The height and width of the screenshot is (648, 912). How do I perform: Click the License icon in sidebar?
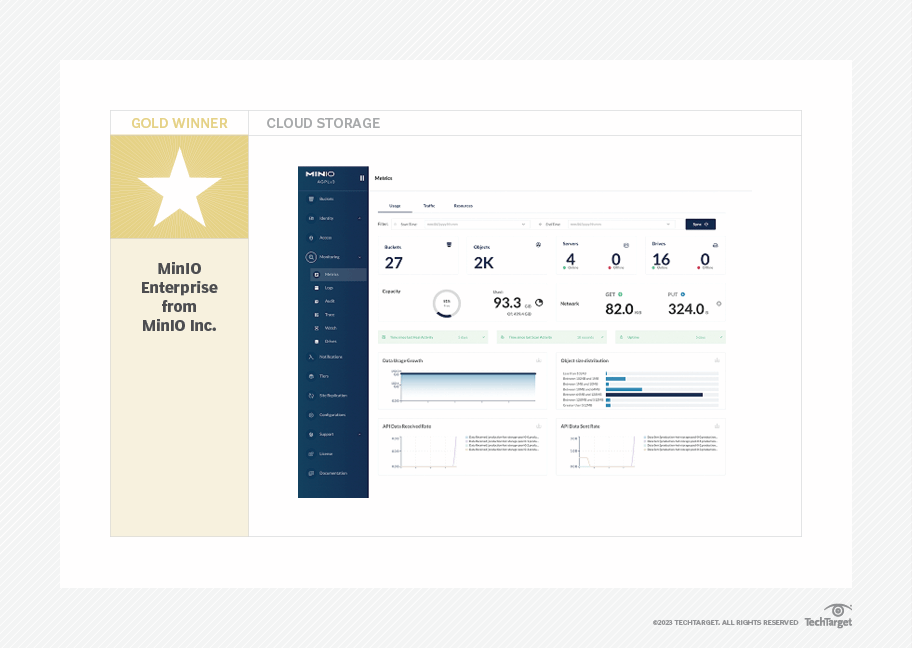[x=311, y=453]
